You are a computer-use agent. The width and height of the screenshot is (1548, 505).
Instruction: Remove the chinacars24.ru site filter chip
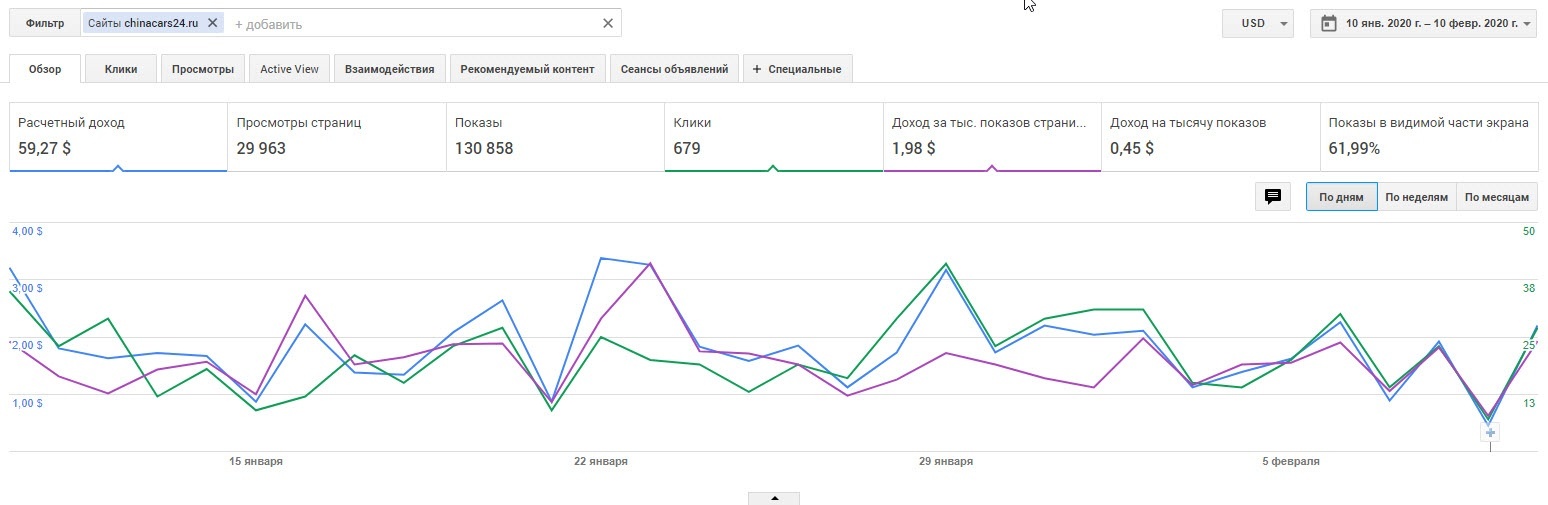212,23
